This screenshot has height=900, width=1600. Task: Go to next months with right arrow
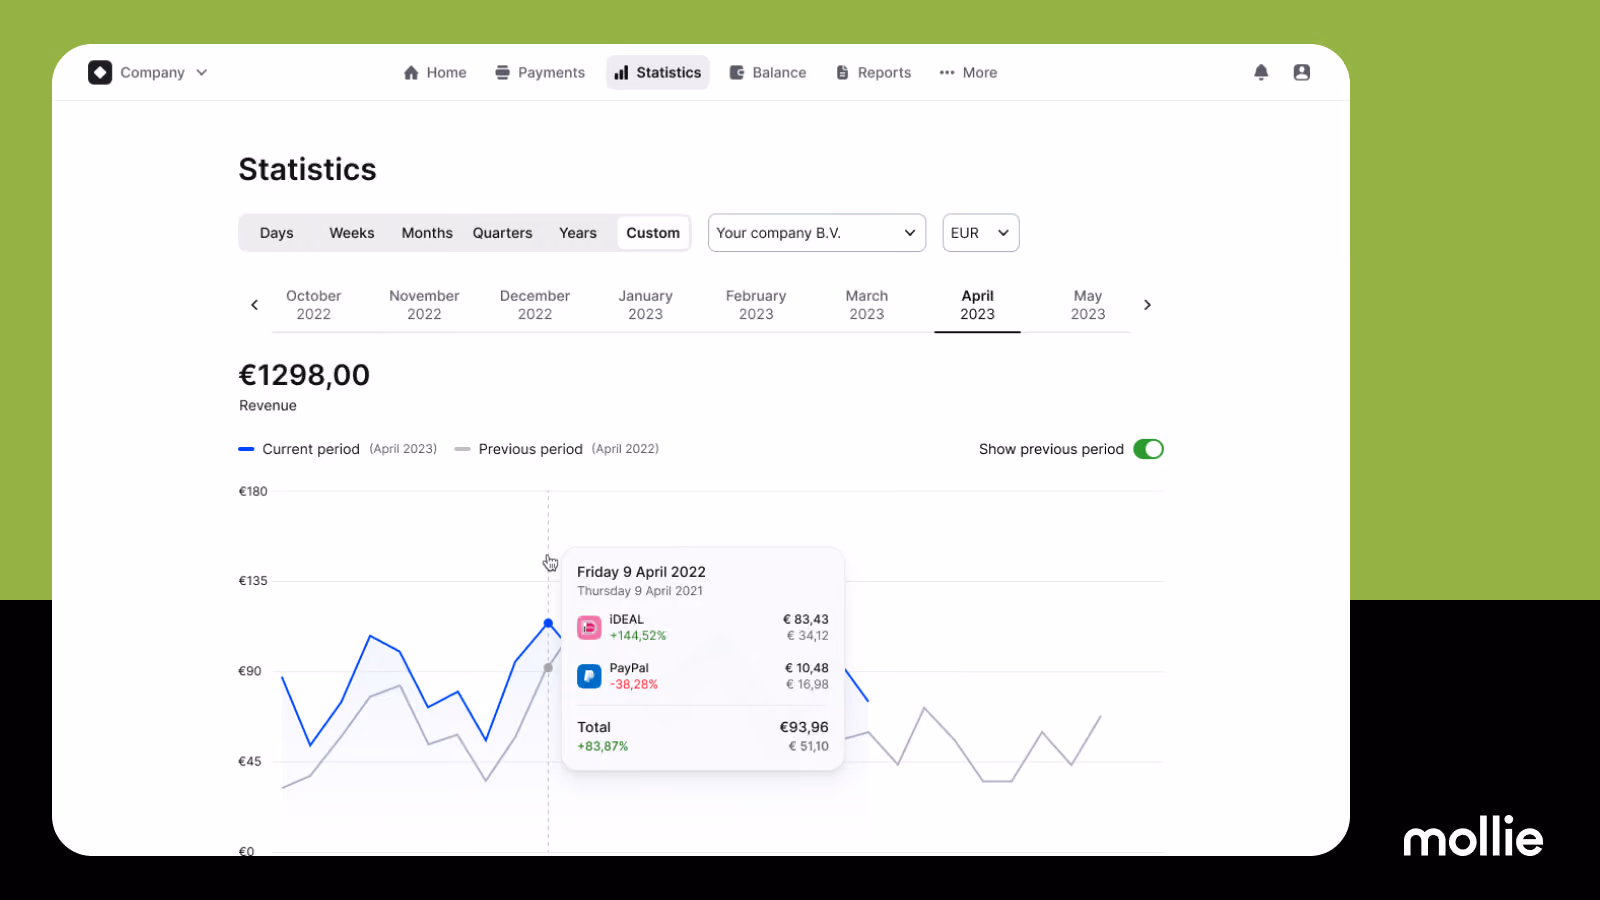coord(1147,305)
